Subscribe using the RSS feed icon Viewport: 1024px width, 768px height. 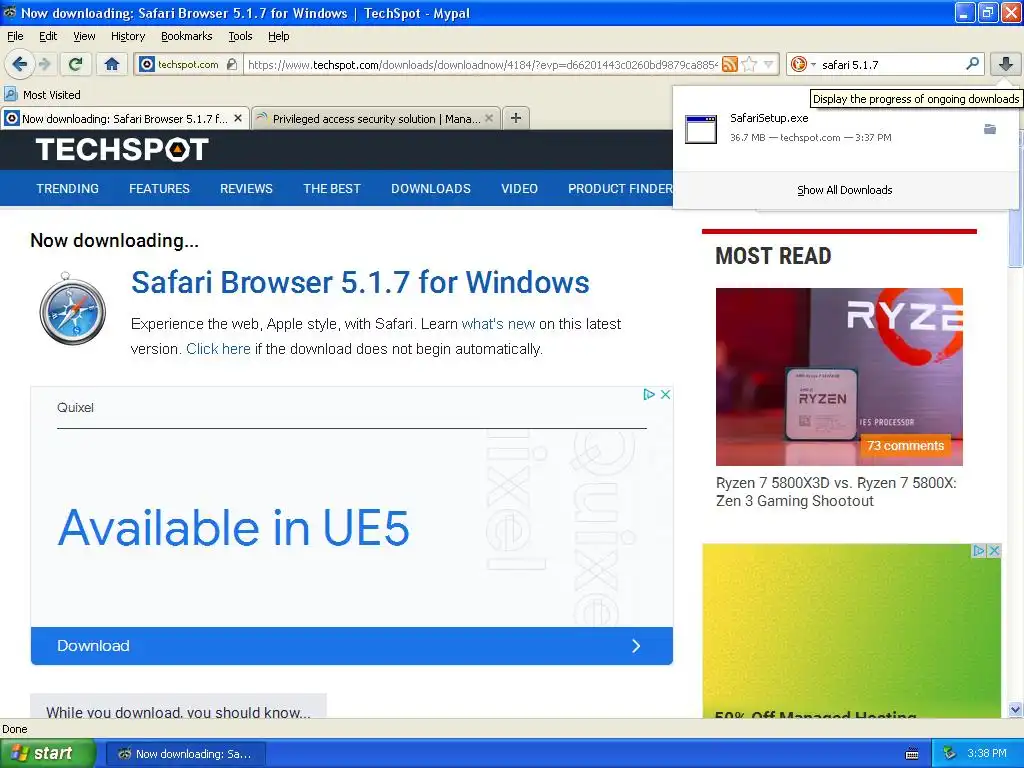730,64
